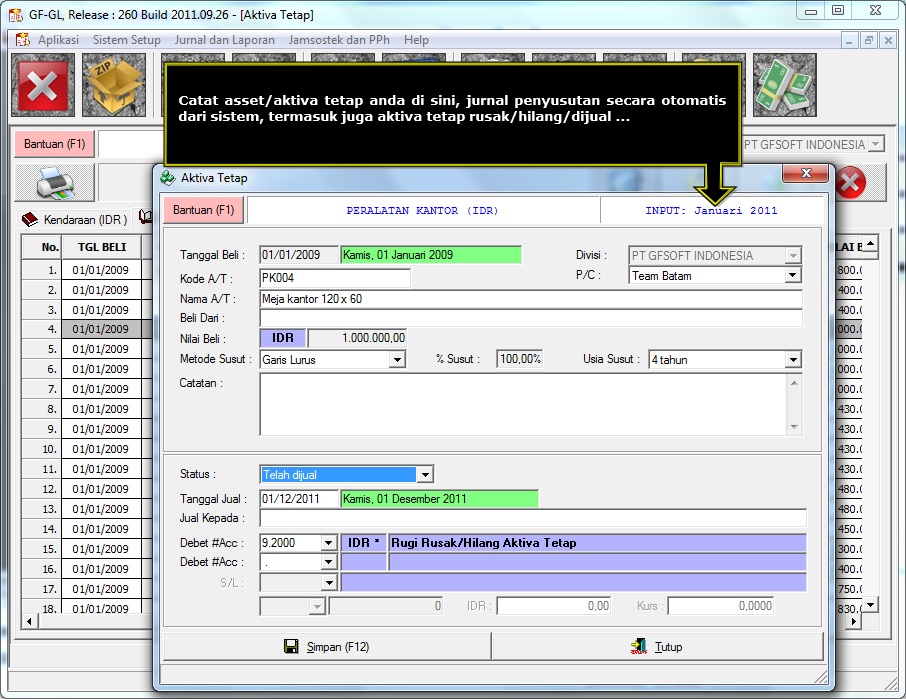Viewport: 906px width, 699px height.
Task: Select row 4 date 01/01/2009
Action: 101,329
